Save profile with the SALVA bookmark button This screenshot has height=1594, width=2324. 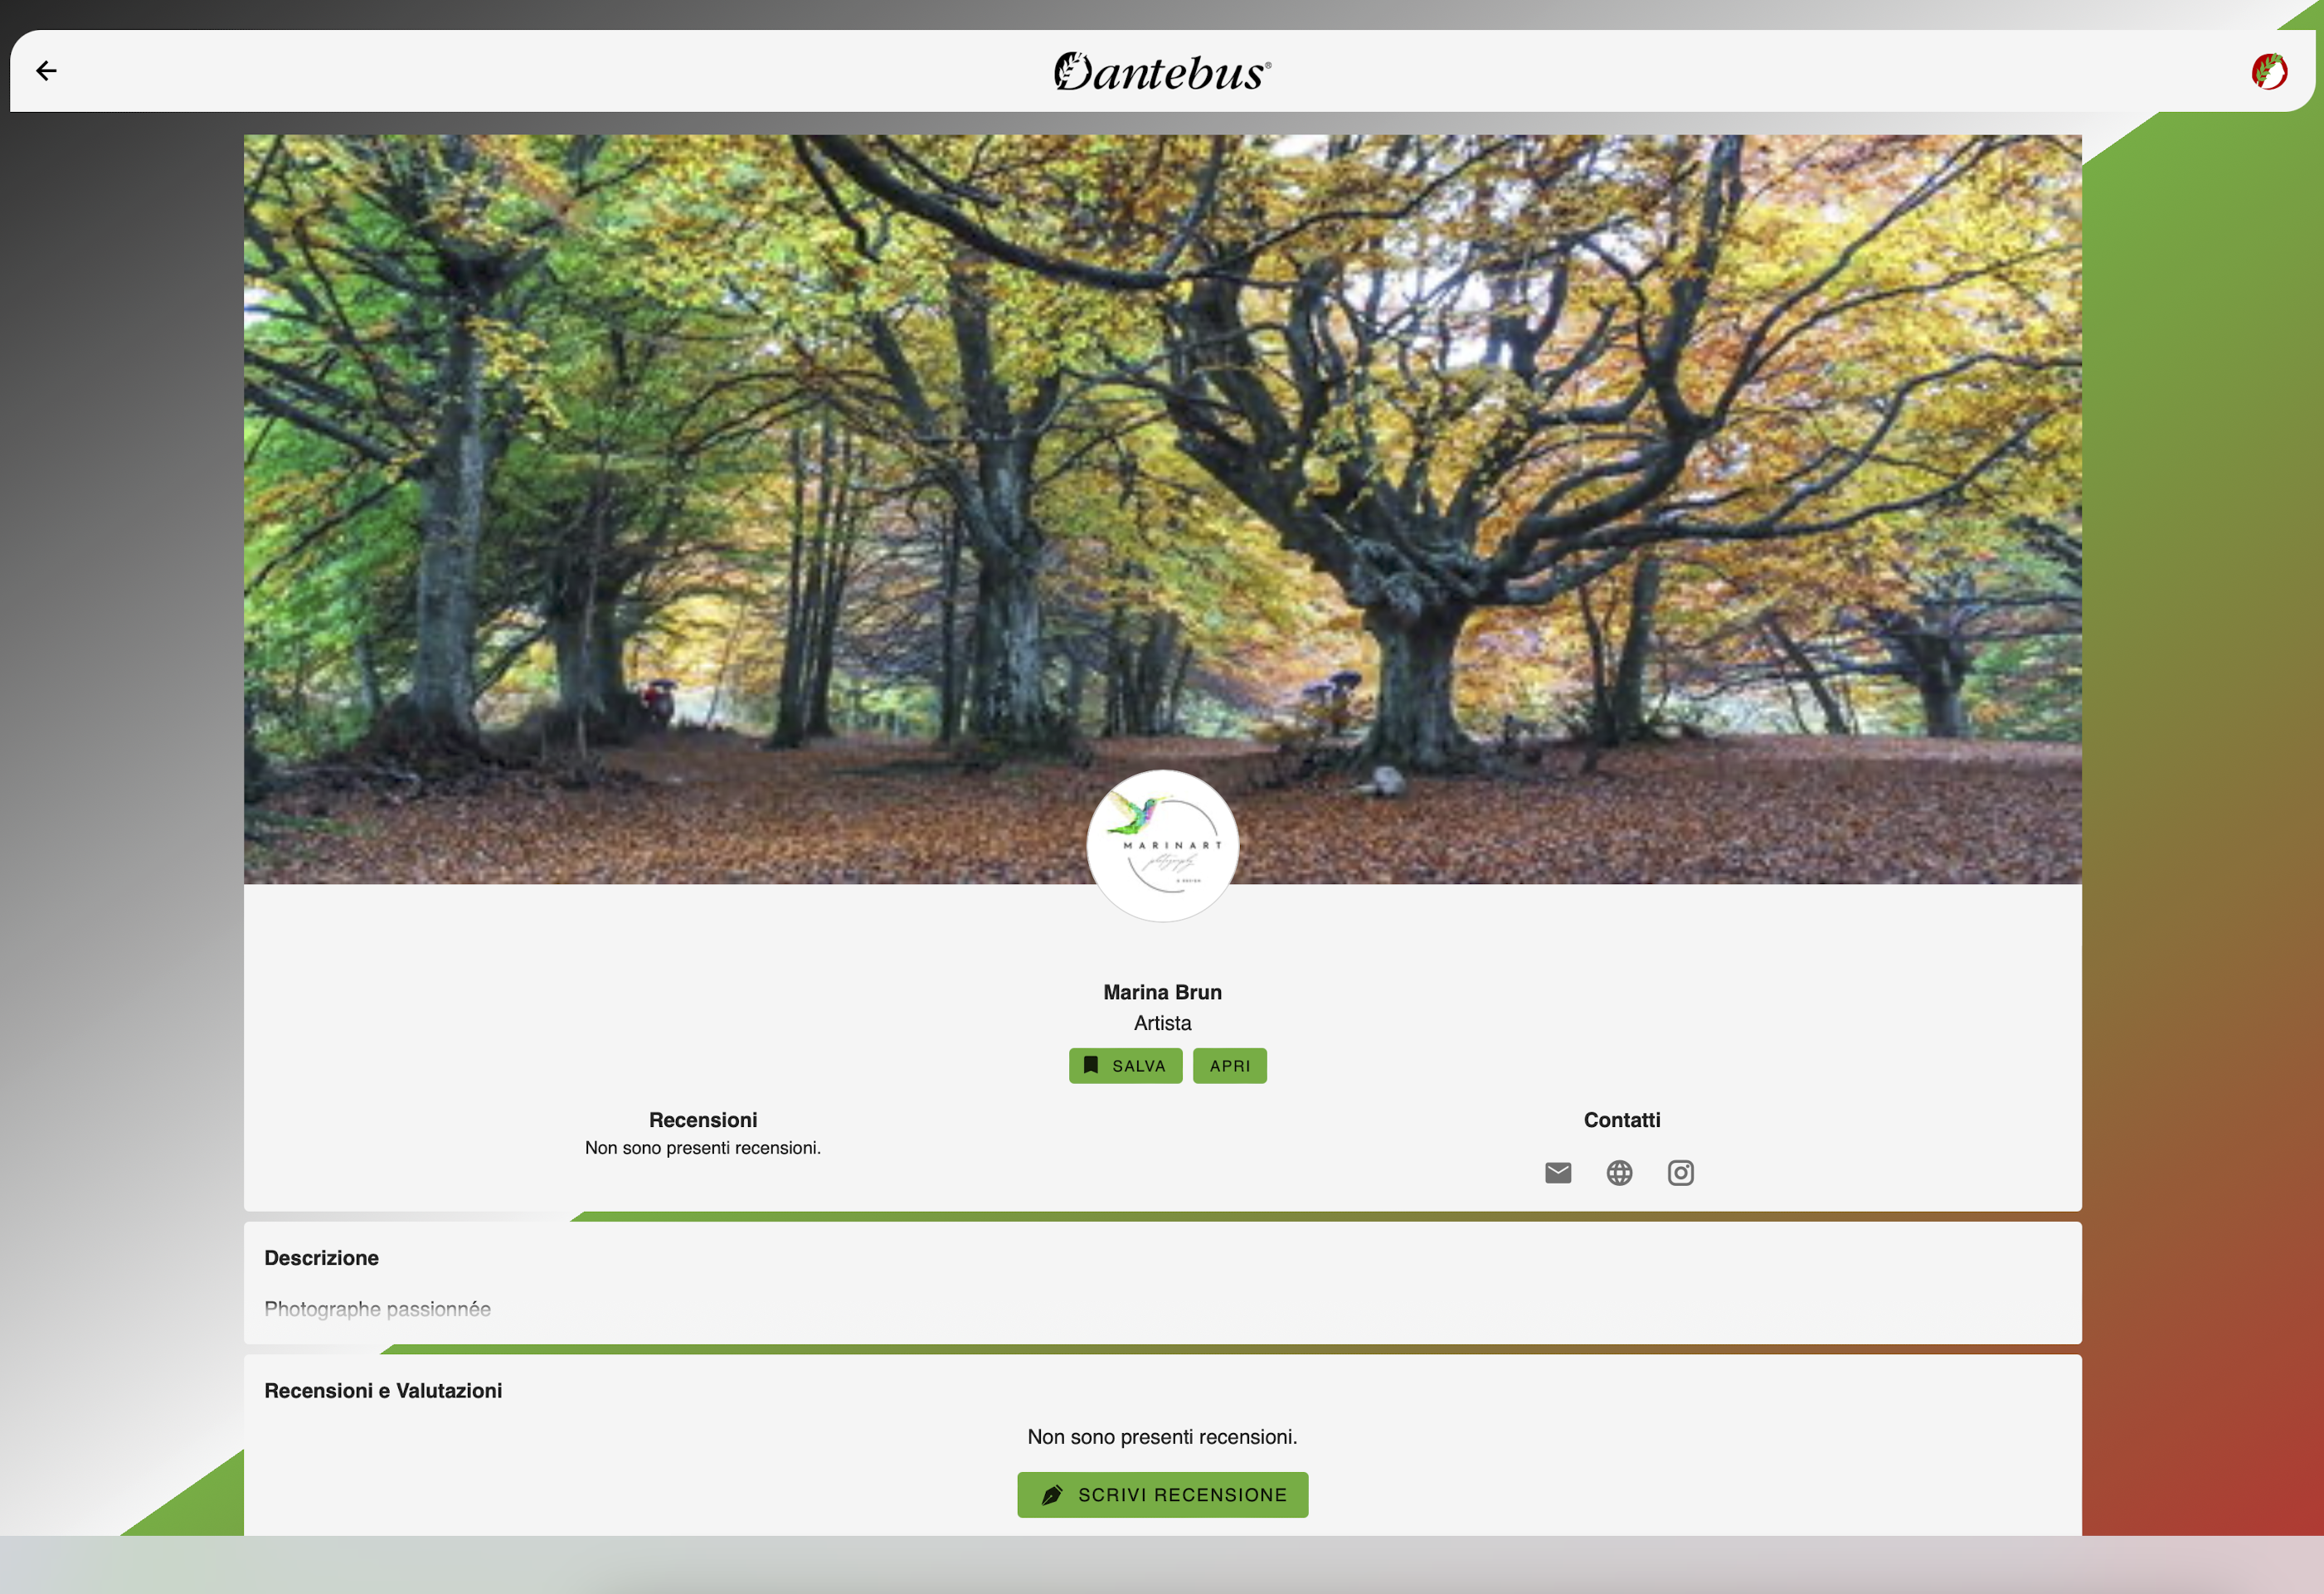pos(1125,1065)
